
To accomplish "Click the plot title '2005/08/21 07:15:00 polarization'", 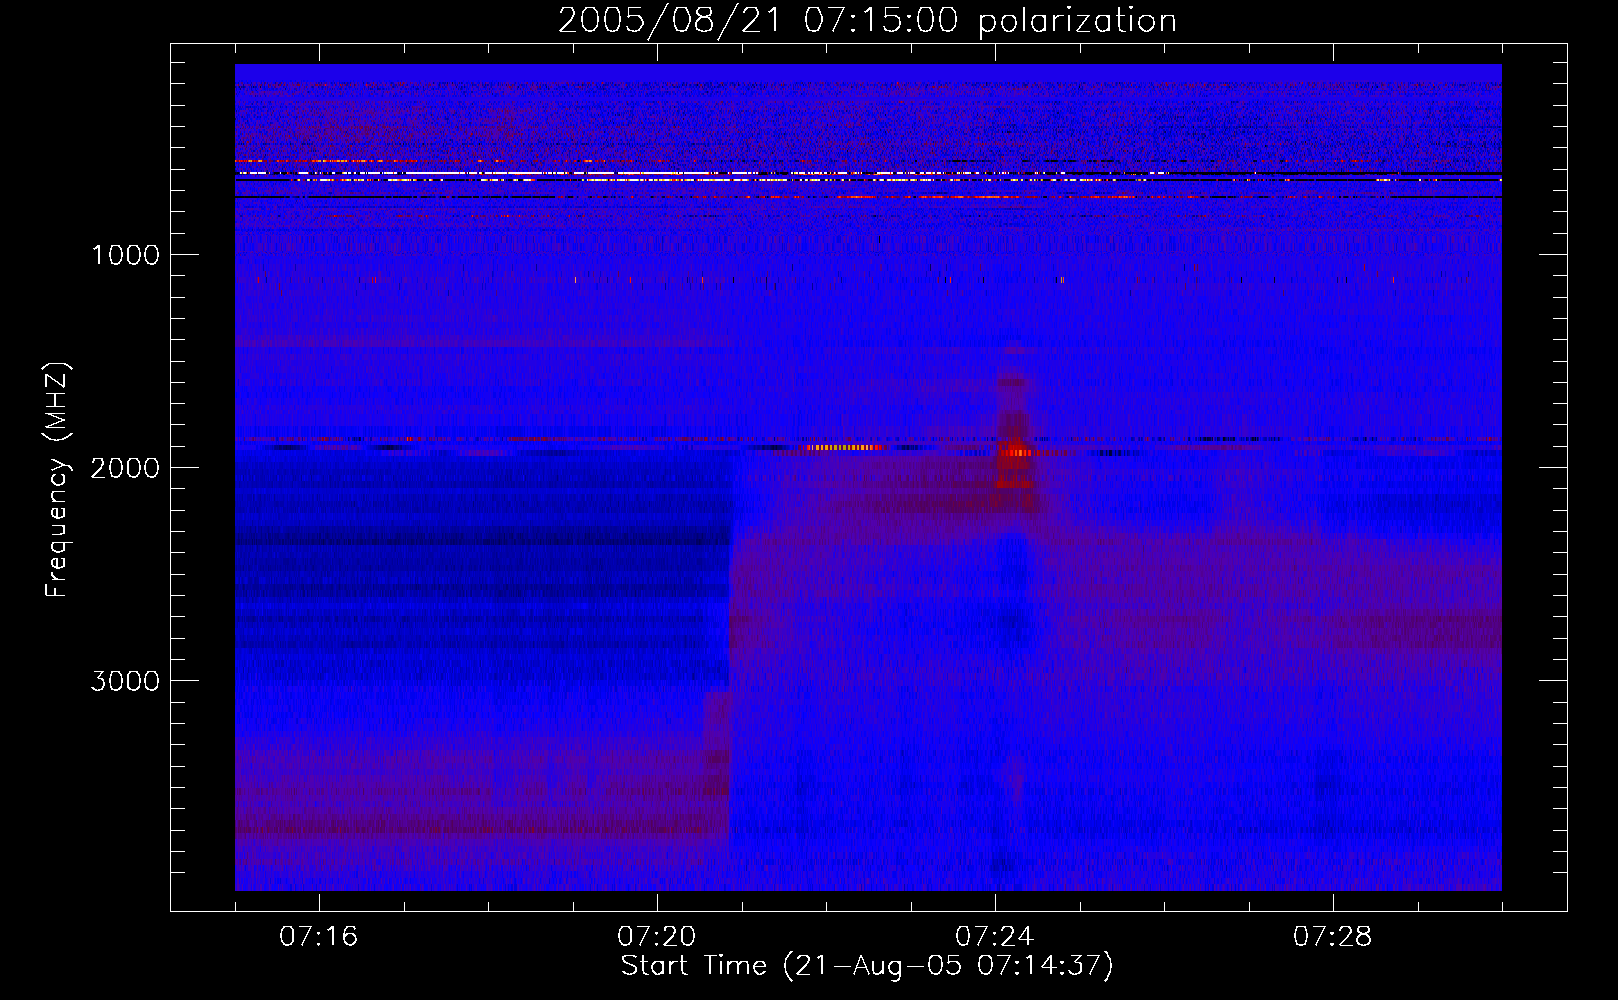I will pyautogui.click(x=867, y=21).
